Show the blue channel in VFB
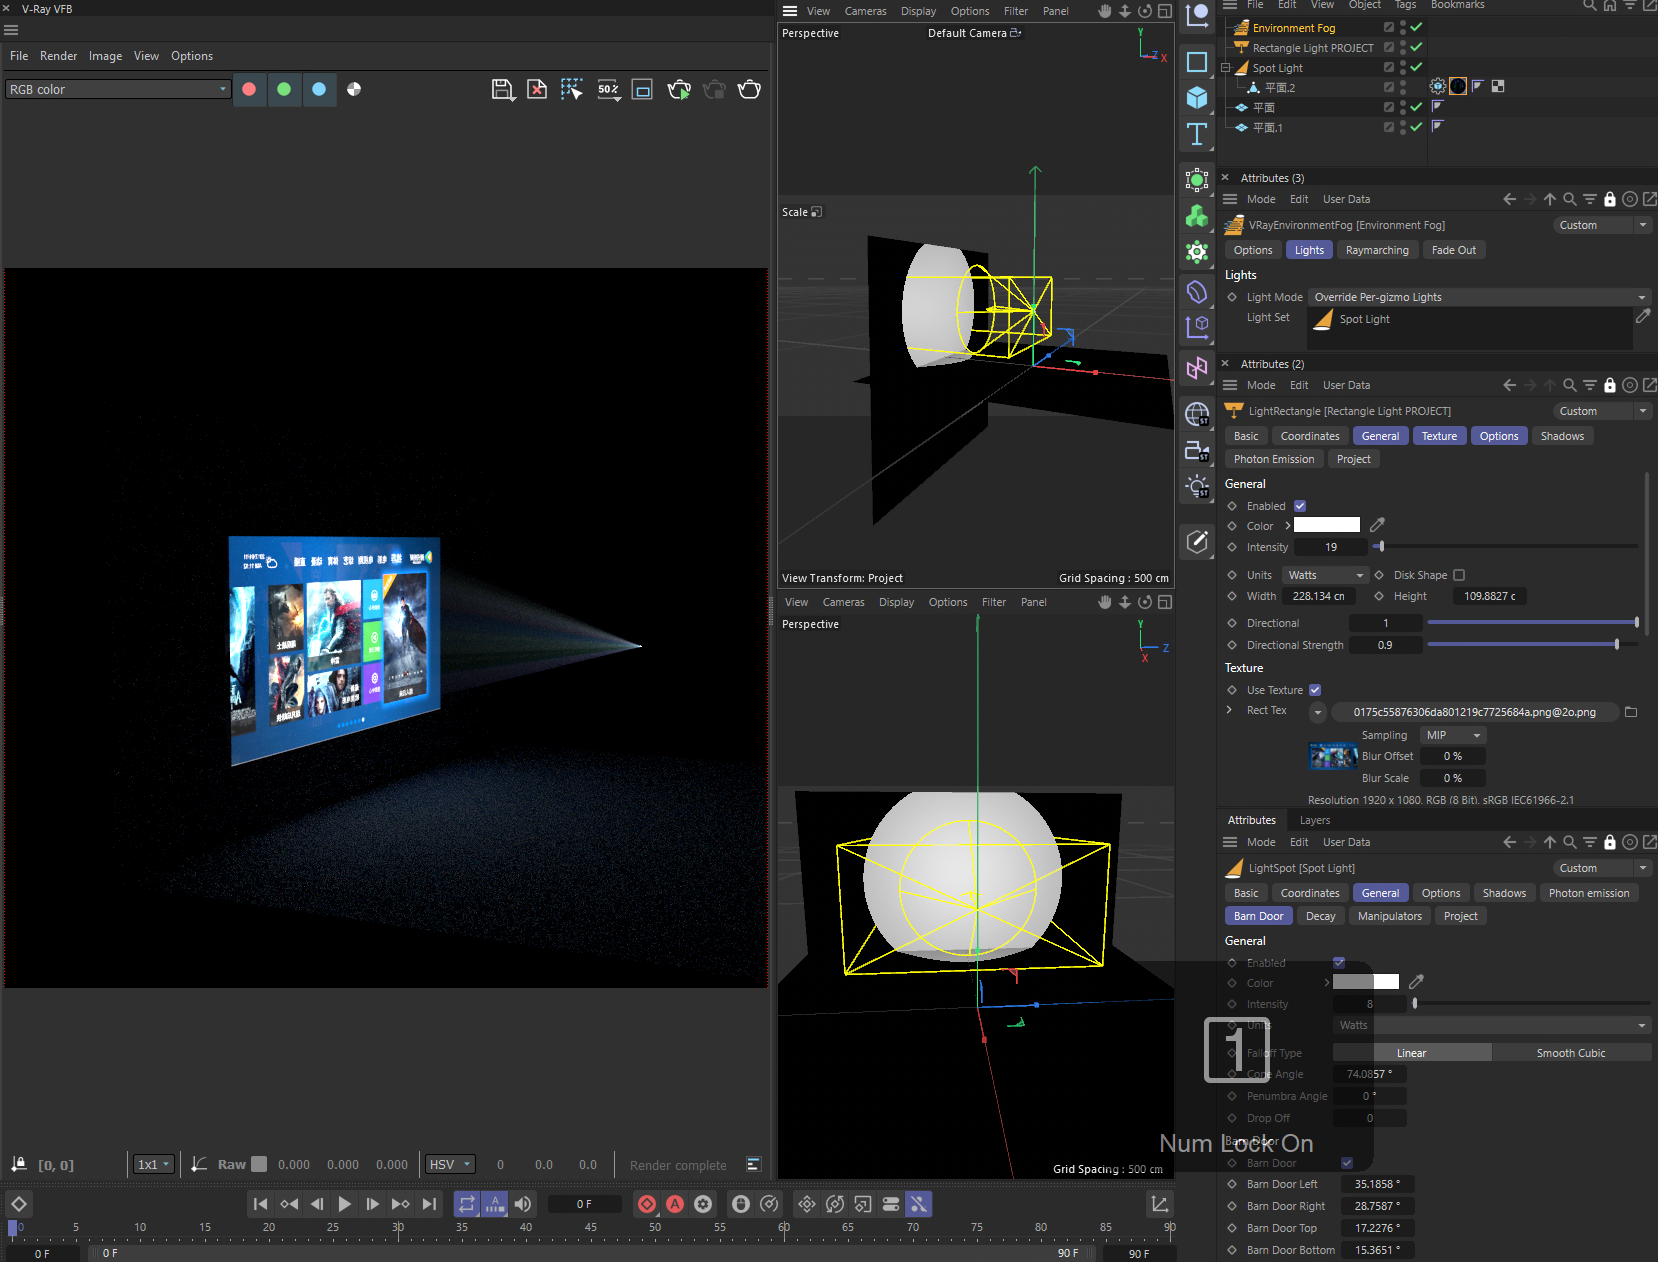 (x=319, y=89)
